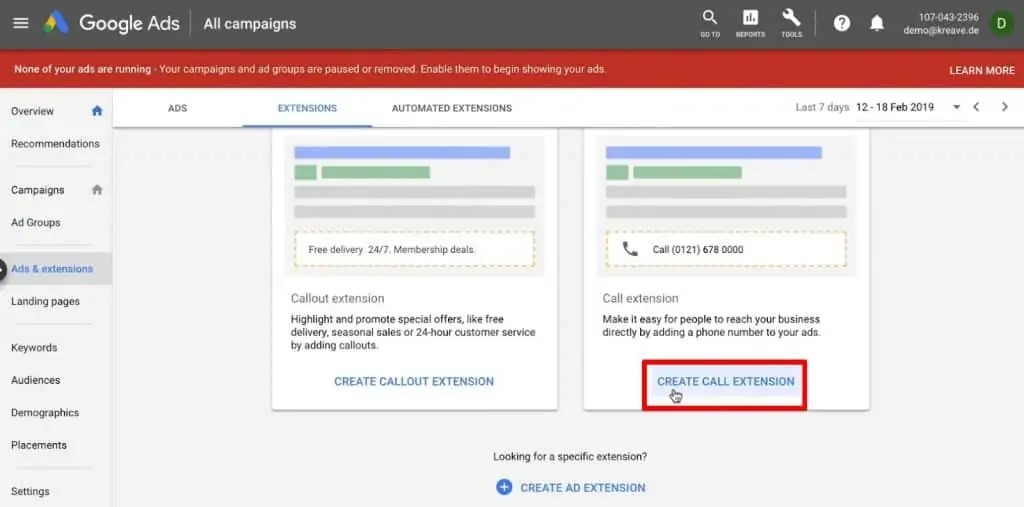Expand the side panel handle near Ads & extensions
The height and width of the screenshot is (507, 1024).
[x=2, y=269]
